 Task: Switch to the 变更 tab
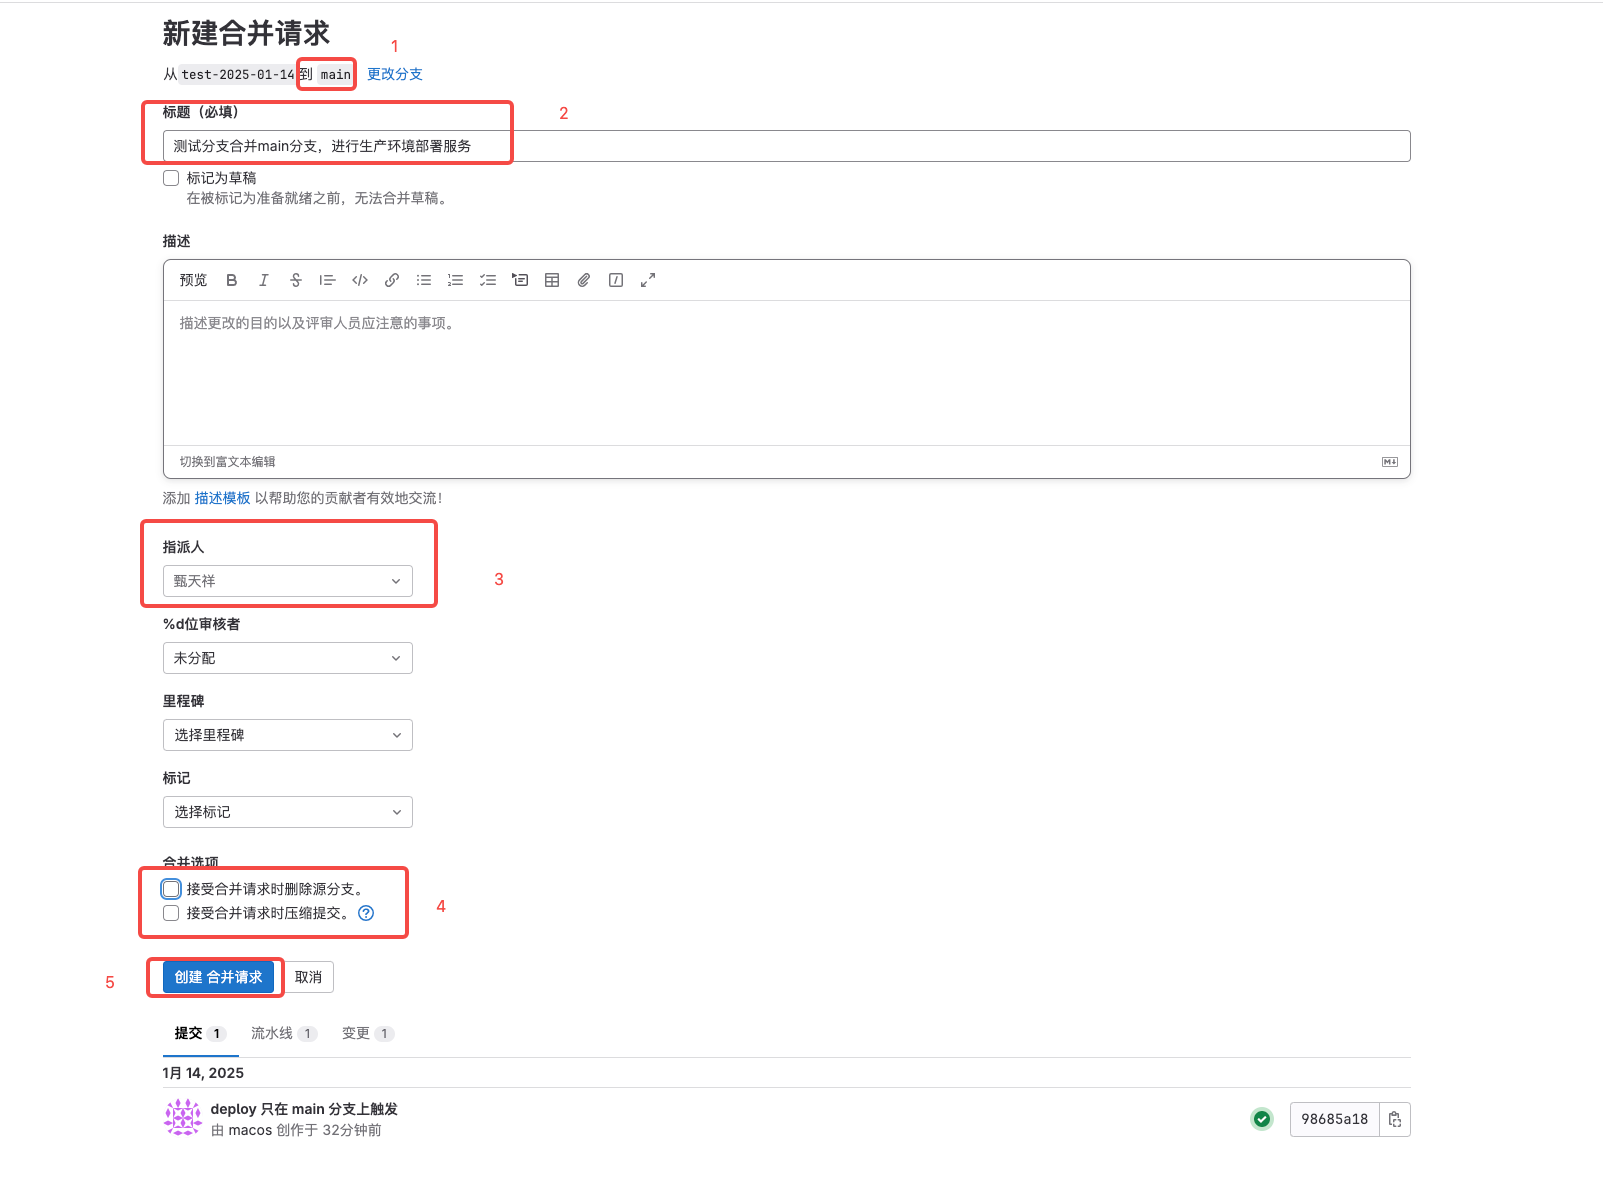tap(356, 1033)
